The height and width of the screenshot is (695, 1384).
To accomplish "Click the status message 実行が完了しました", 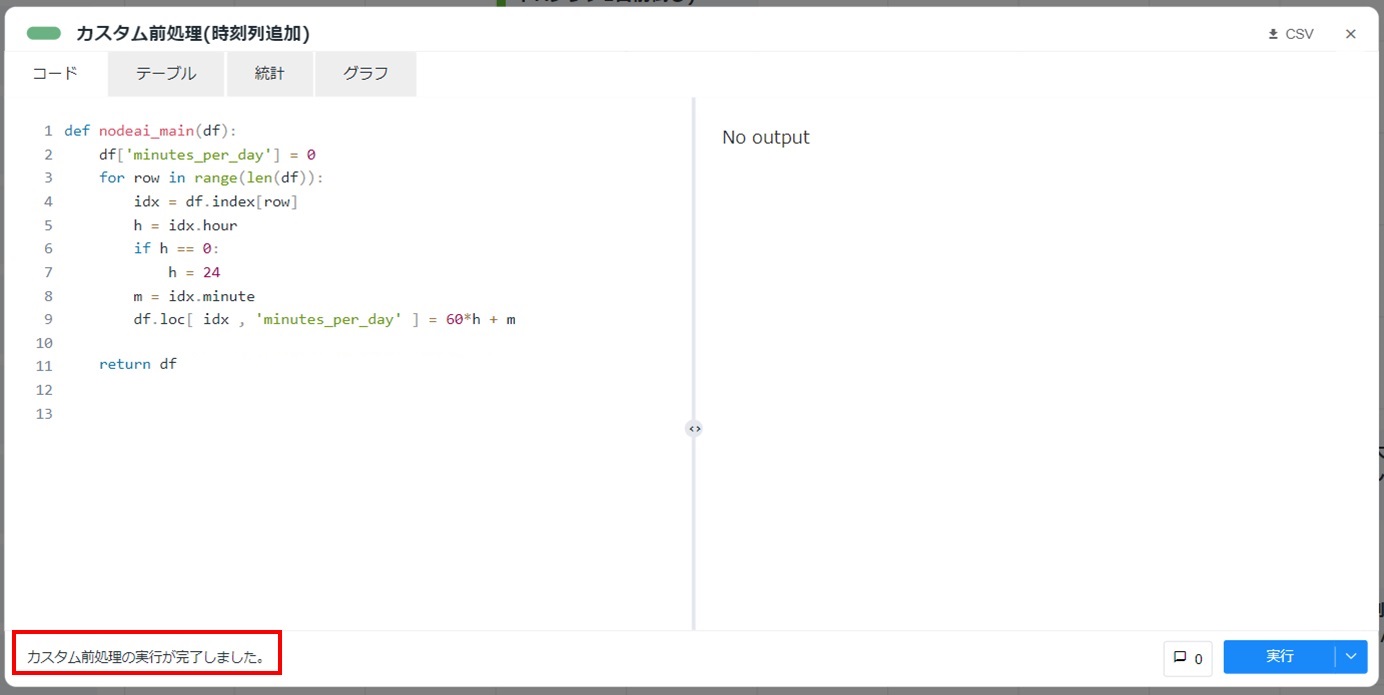I will pyautogui.click(x=146, y=658).
